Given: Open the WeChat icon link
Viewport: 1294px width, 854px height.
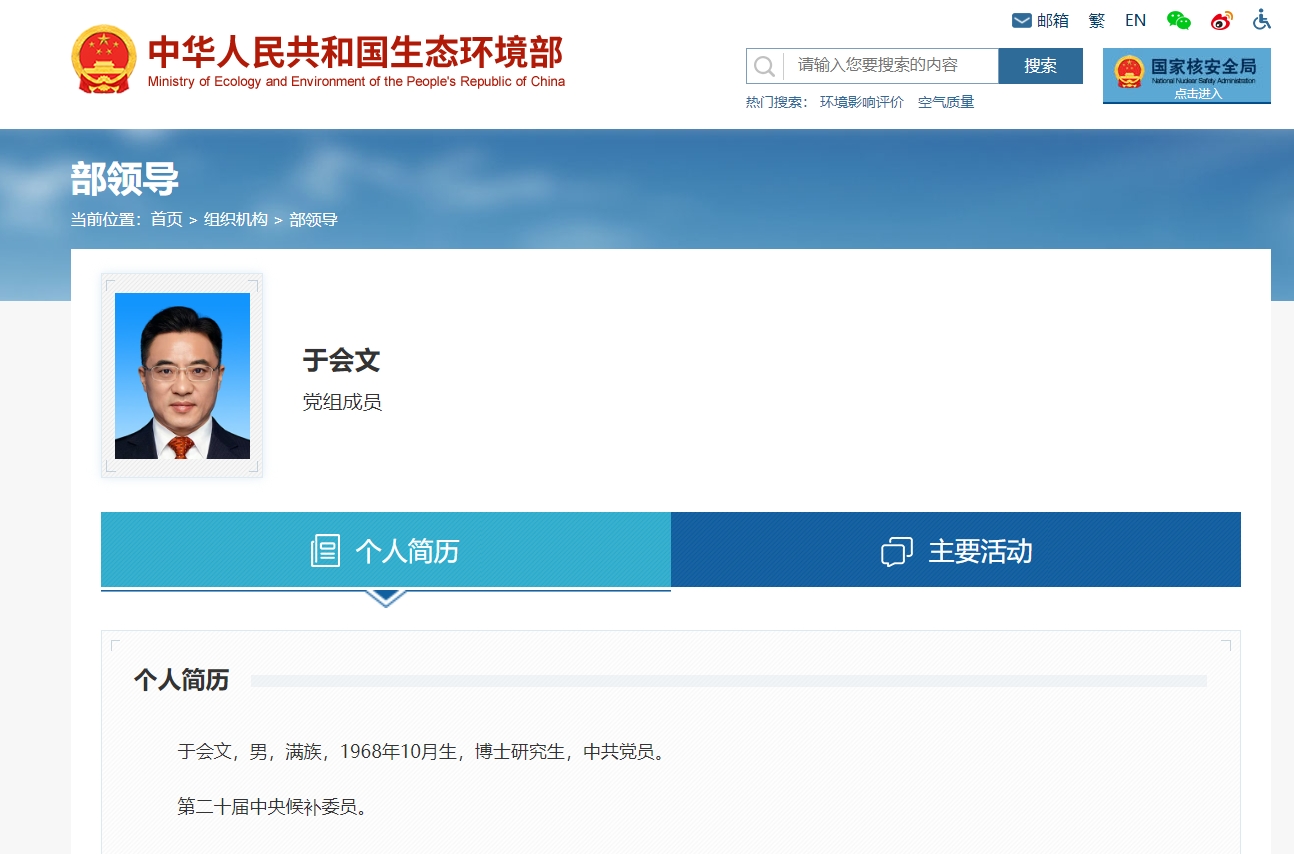Looking at the screenshot, I should tap(1179, 20).
